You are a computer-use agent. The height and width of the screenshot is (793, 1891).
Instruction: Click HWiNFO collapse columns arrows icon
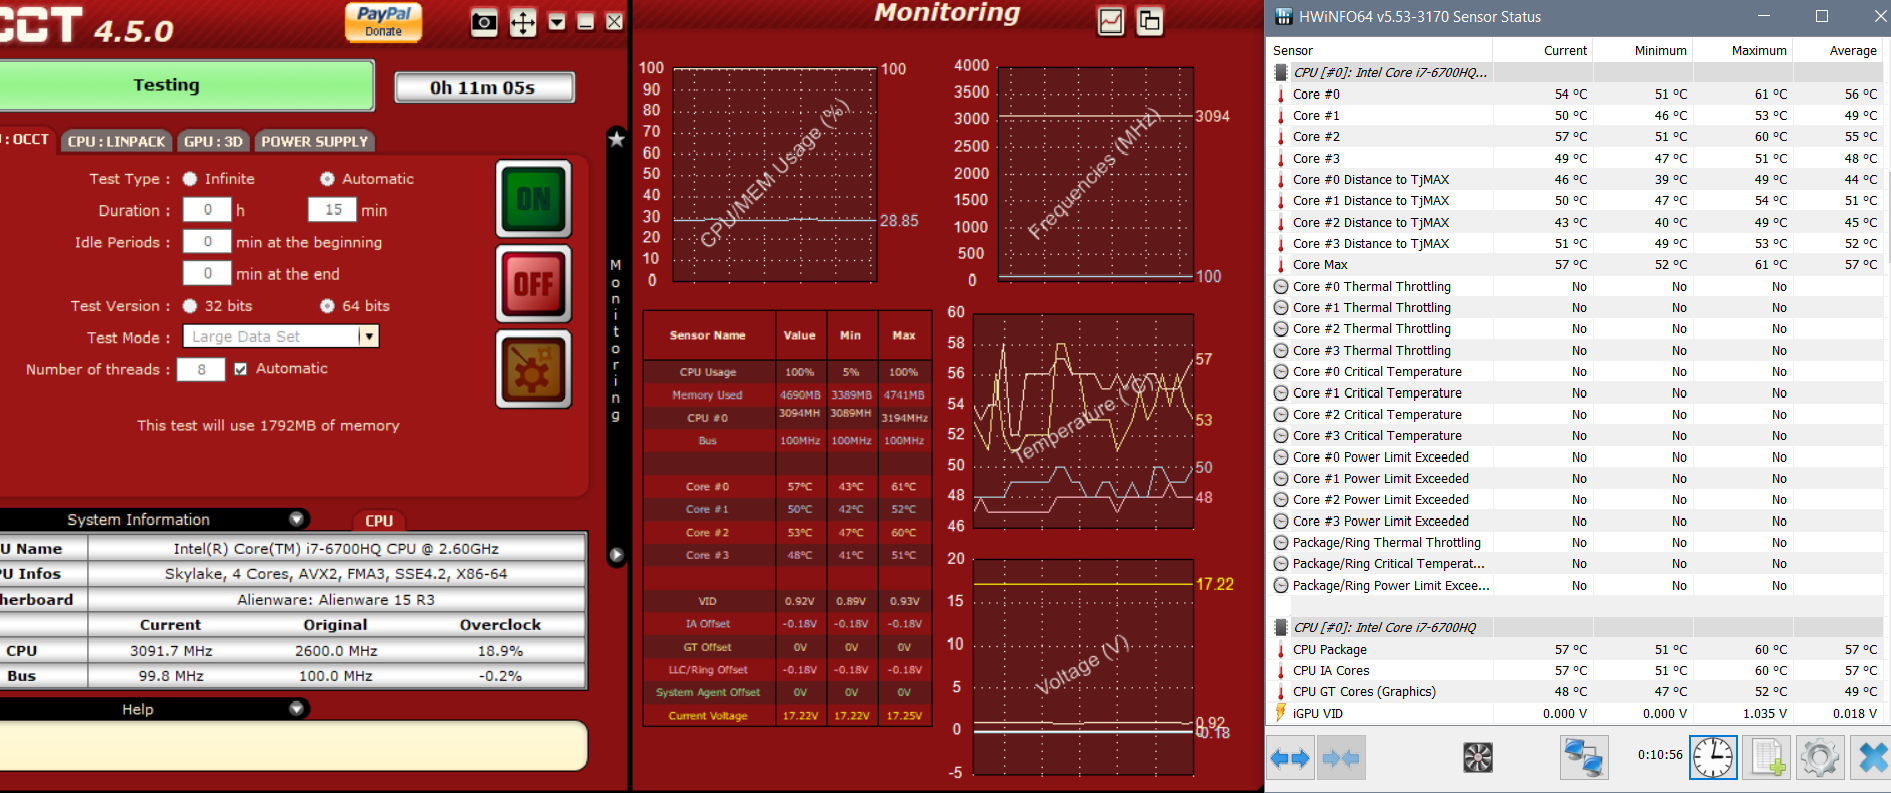[1341, 758]
